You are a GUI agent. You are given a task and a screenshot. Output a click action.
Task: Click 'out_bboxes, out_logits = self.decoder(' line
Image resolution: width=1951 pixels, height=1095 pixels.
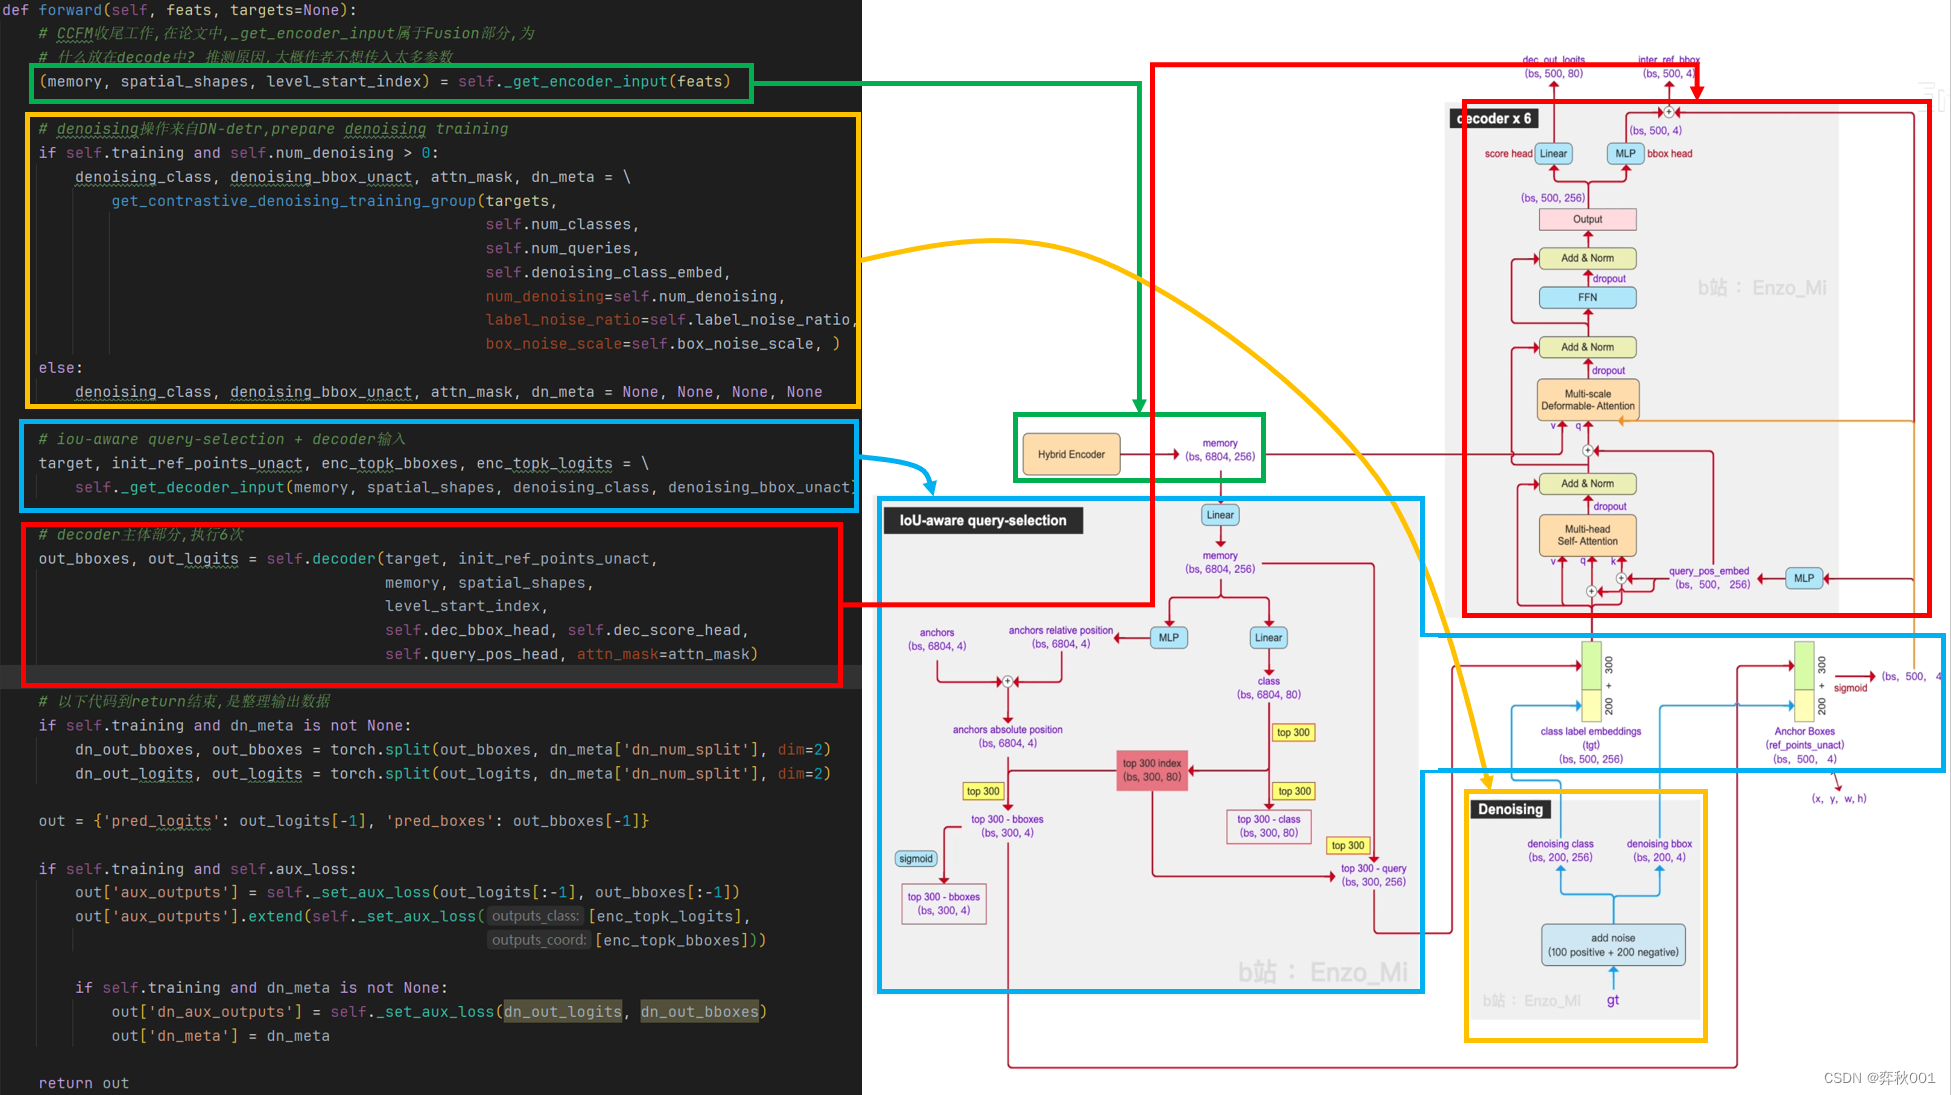click(348, 559)
